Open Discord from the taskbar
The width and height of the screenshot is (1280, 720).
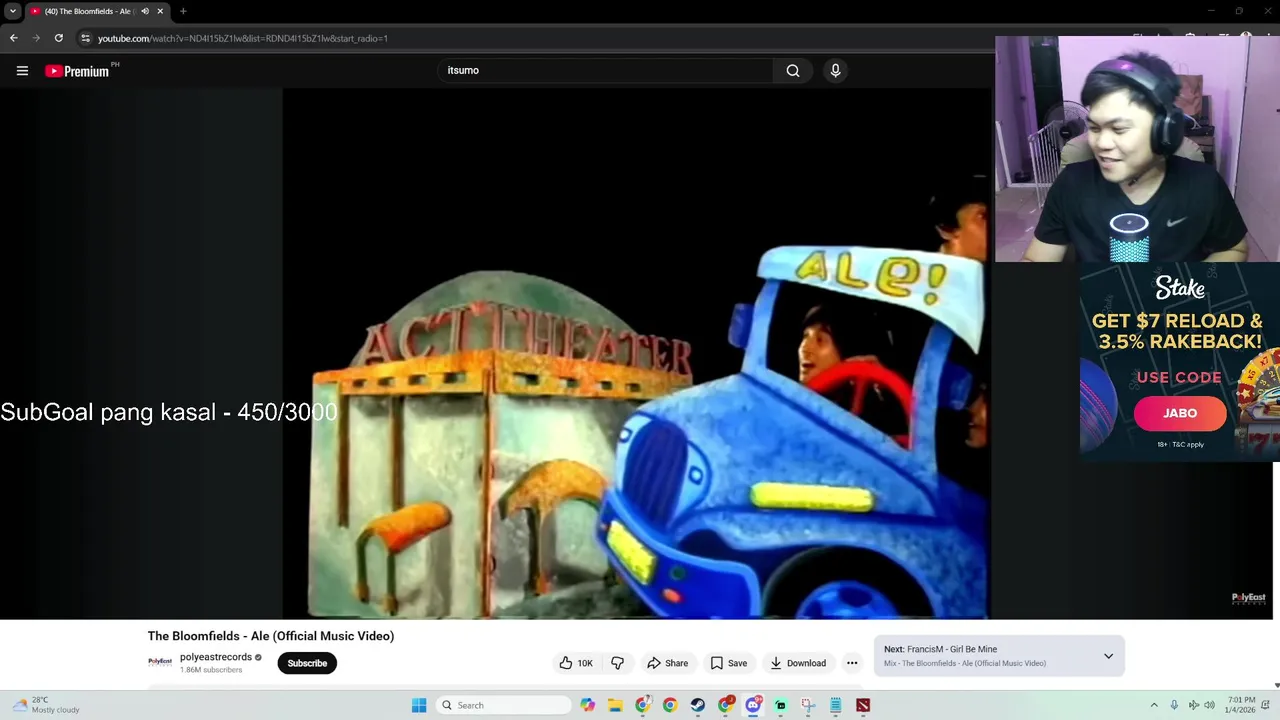point(753,705)
